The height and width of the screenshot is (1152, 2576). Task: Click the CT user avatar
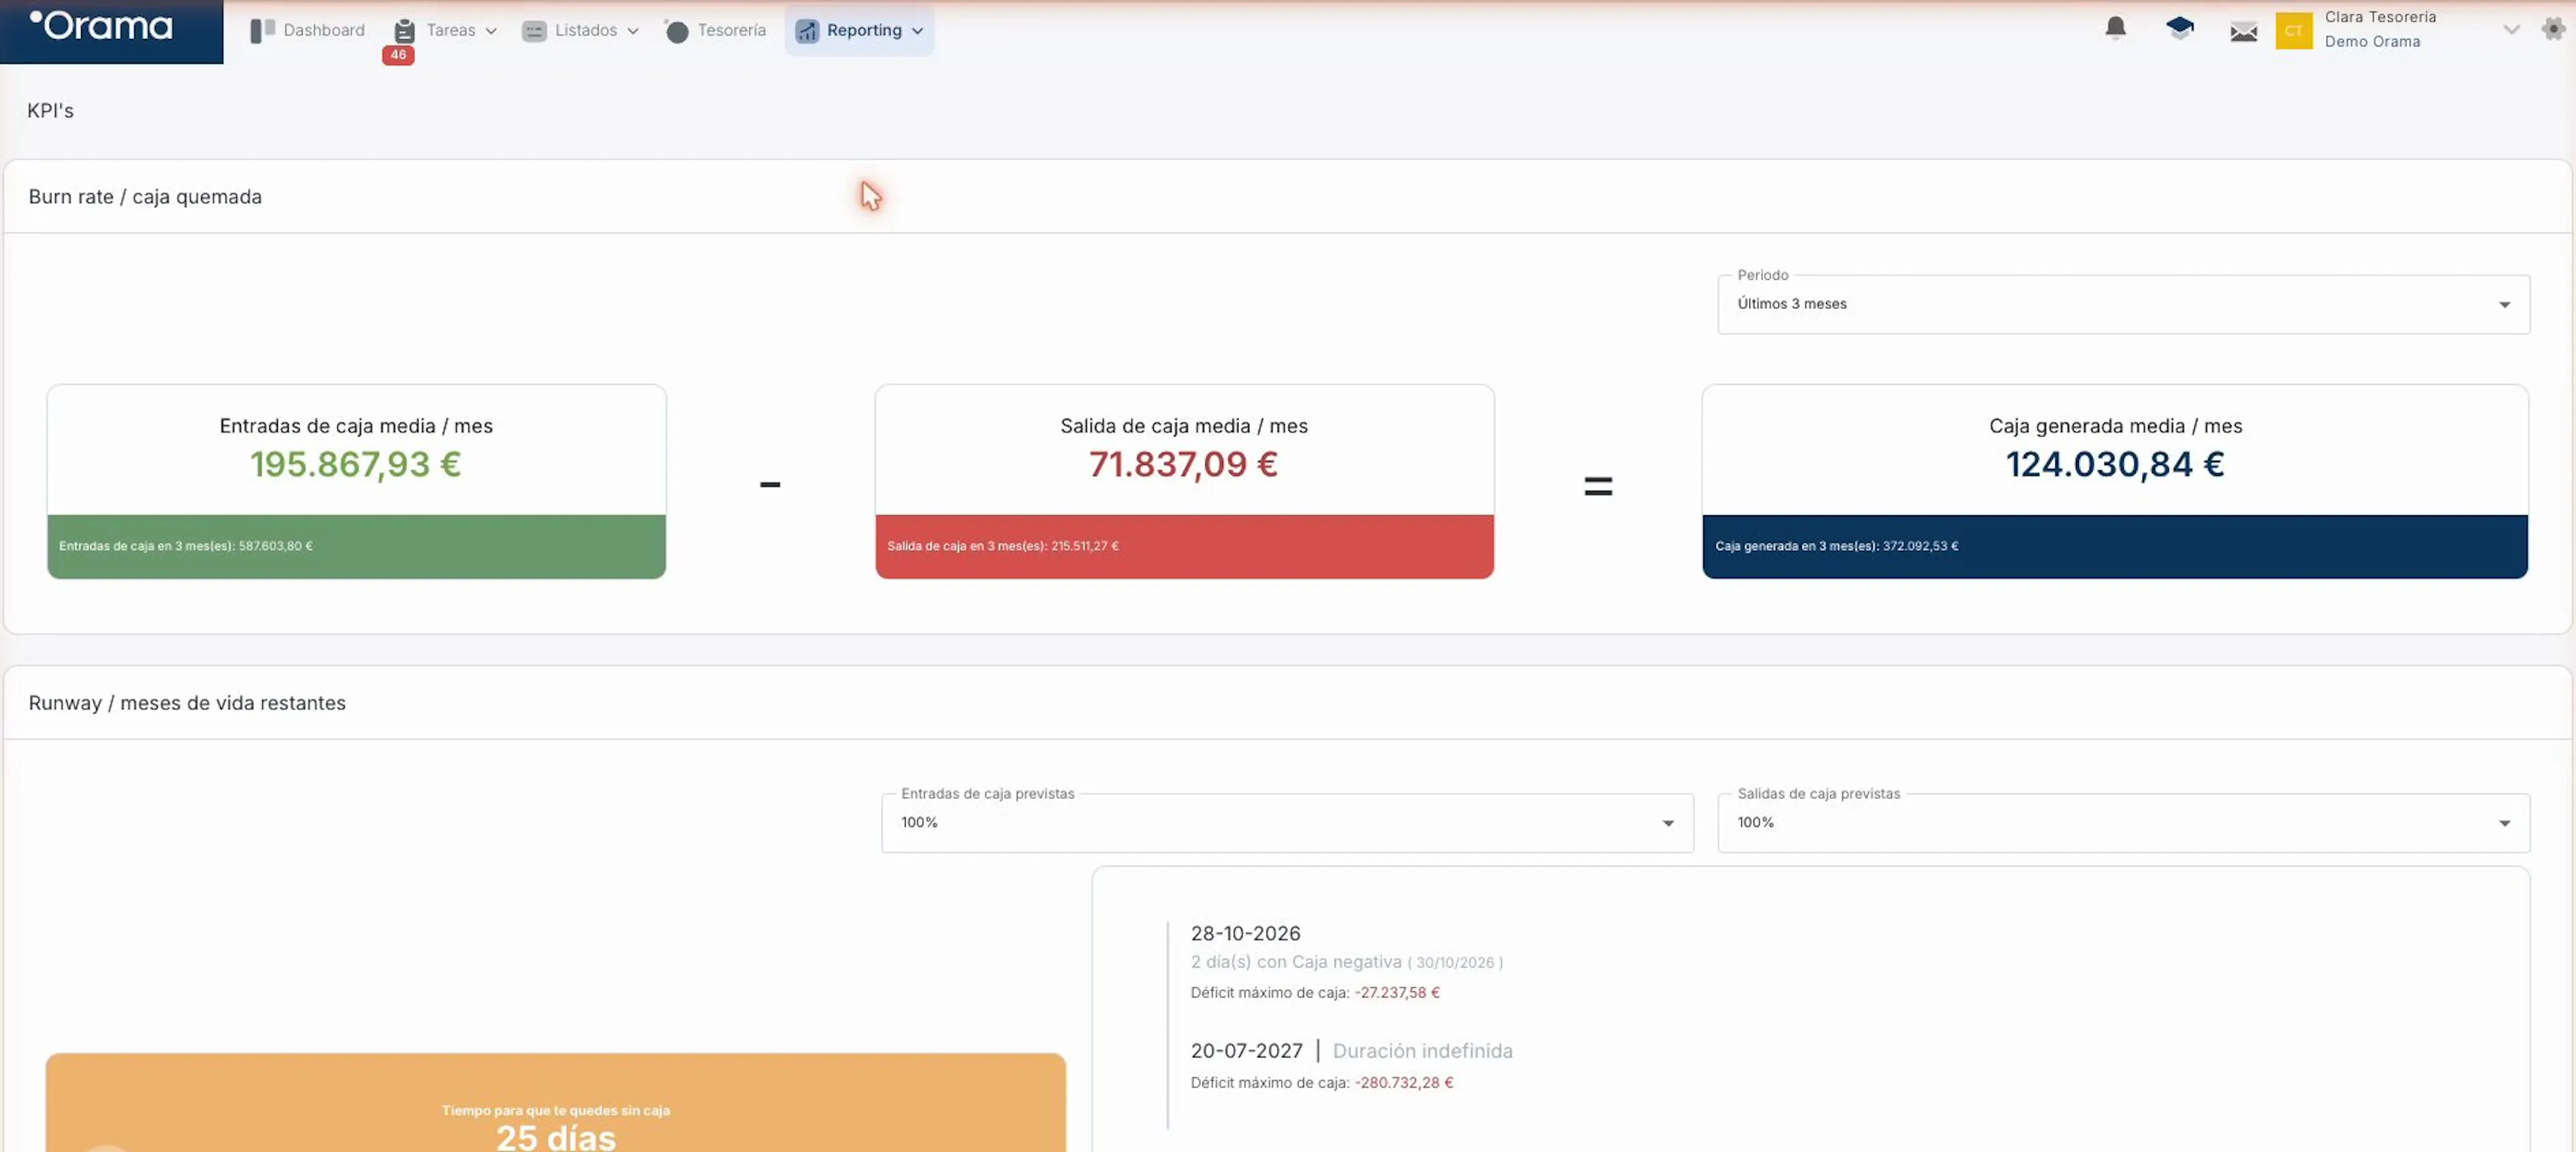click(x=2293, y=30)
